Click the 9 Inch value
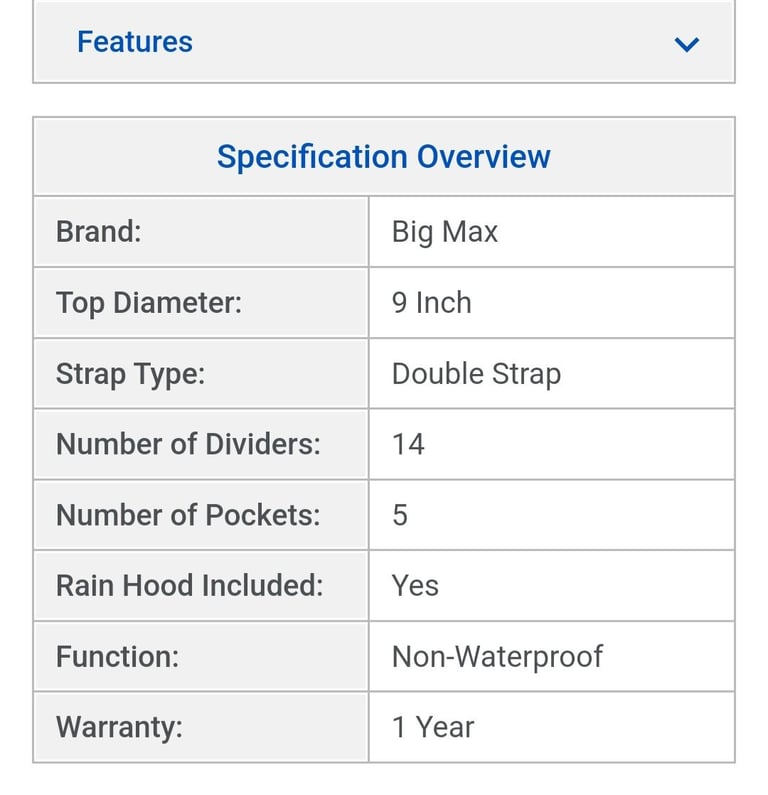This screenshot has height=795, width=768. (432, 303)
